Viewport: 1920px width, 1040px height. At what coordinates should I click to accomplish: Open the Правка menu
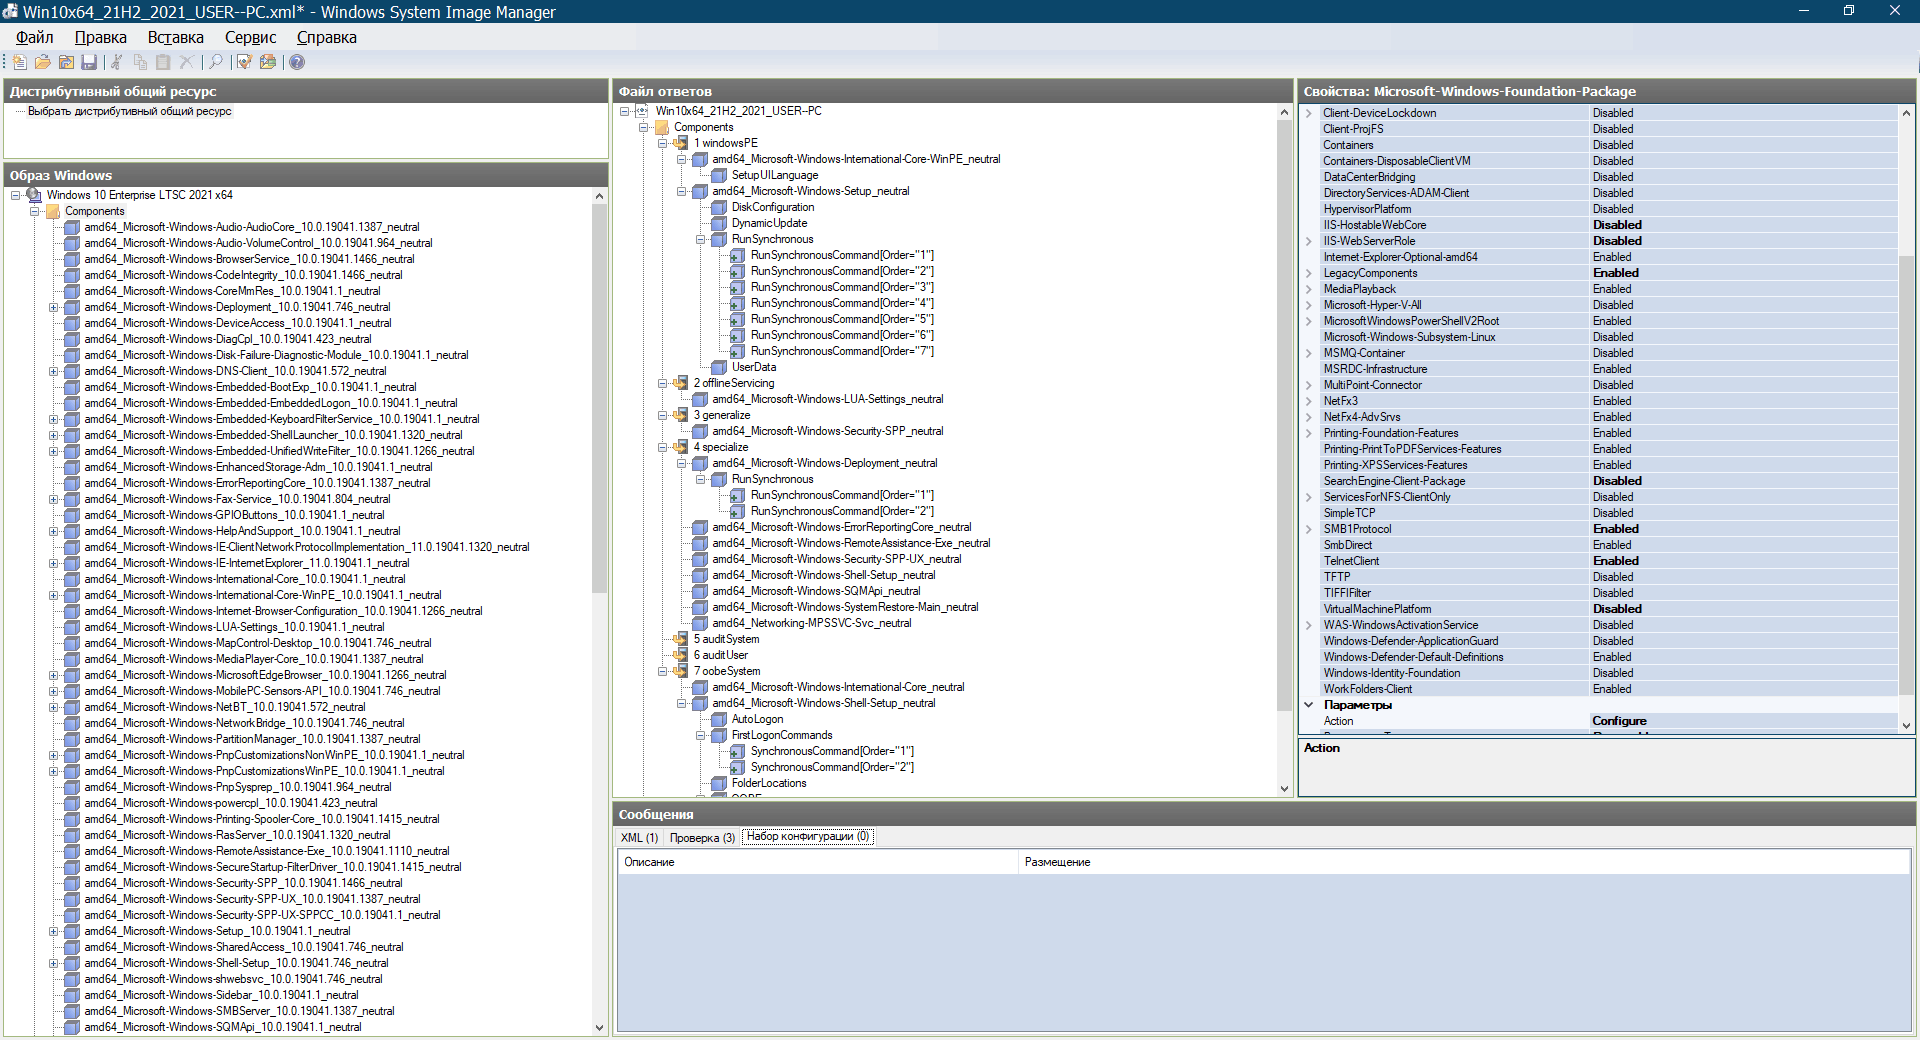coord(101,37)
